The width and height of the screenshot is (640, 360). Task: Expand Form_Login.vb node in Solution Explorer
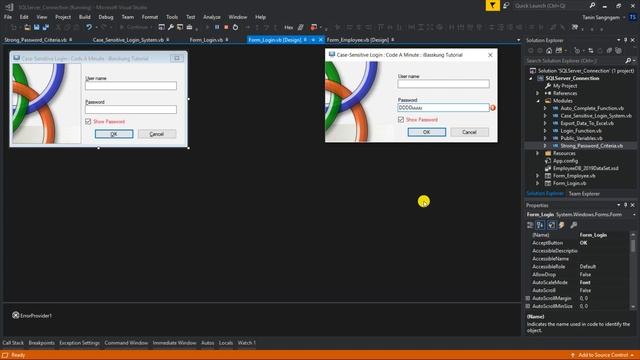538,183
